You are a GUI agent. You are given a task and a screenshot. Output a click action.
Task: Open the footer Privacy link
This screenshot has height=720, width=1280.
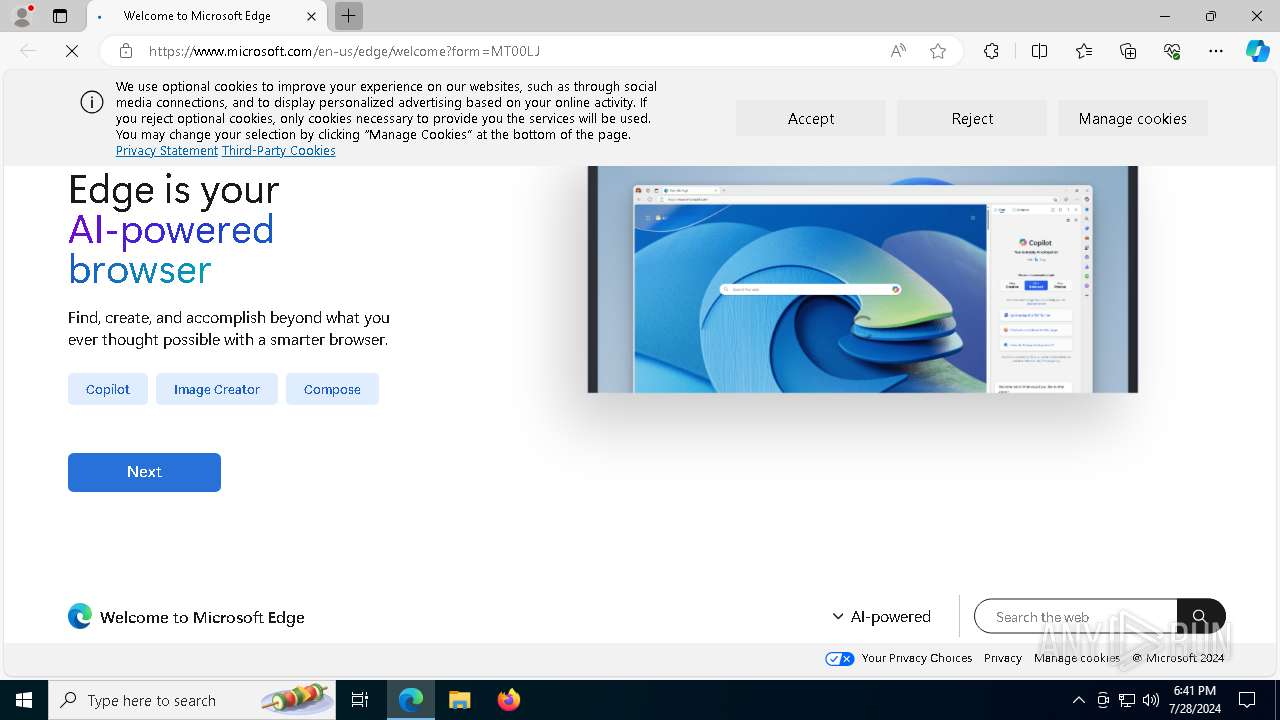click(x=1003, y=658)
